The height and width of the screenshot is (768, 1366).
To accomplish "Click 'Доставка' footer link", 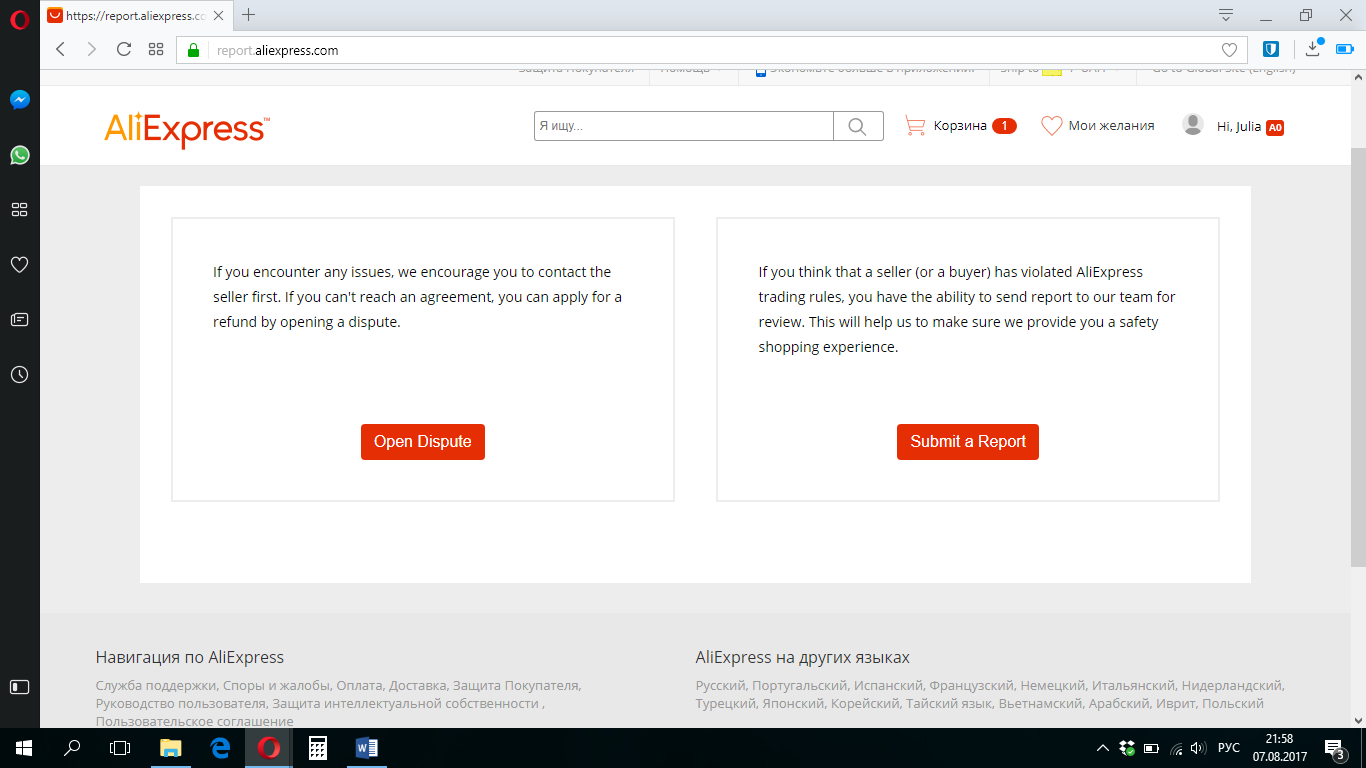I will point(417,686).
